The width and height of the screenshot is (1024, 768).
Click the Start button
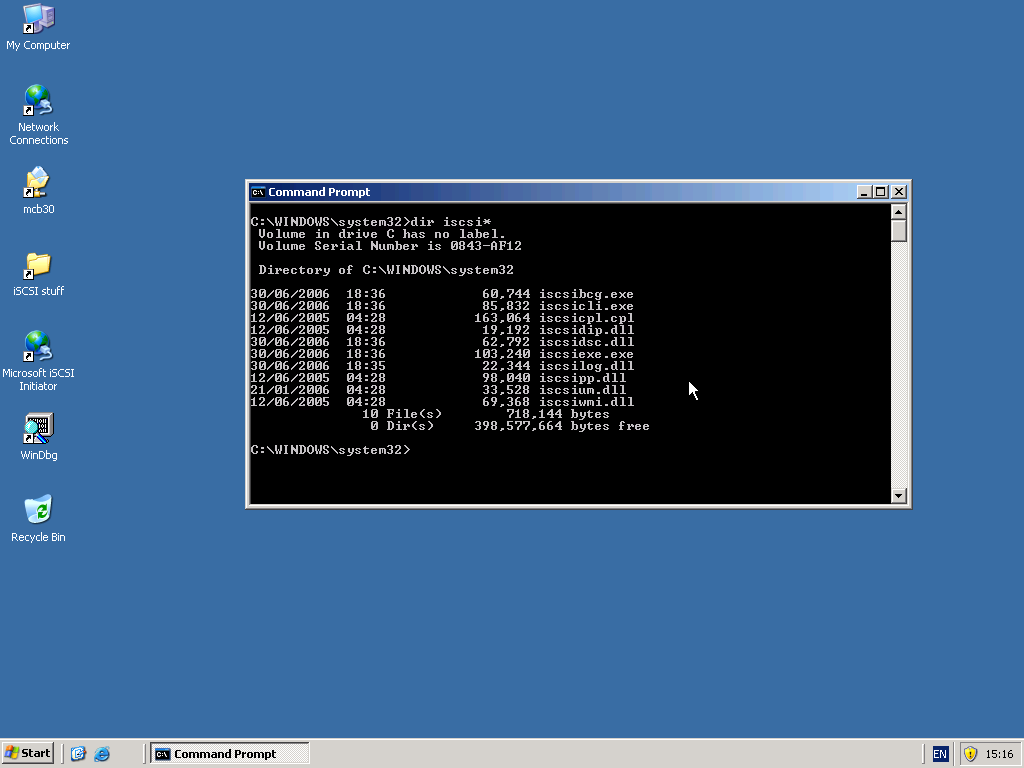(x=28, y=753)
